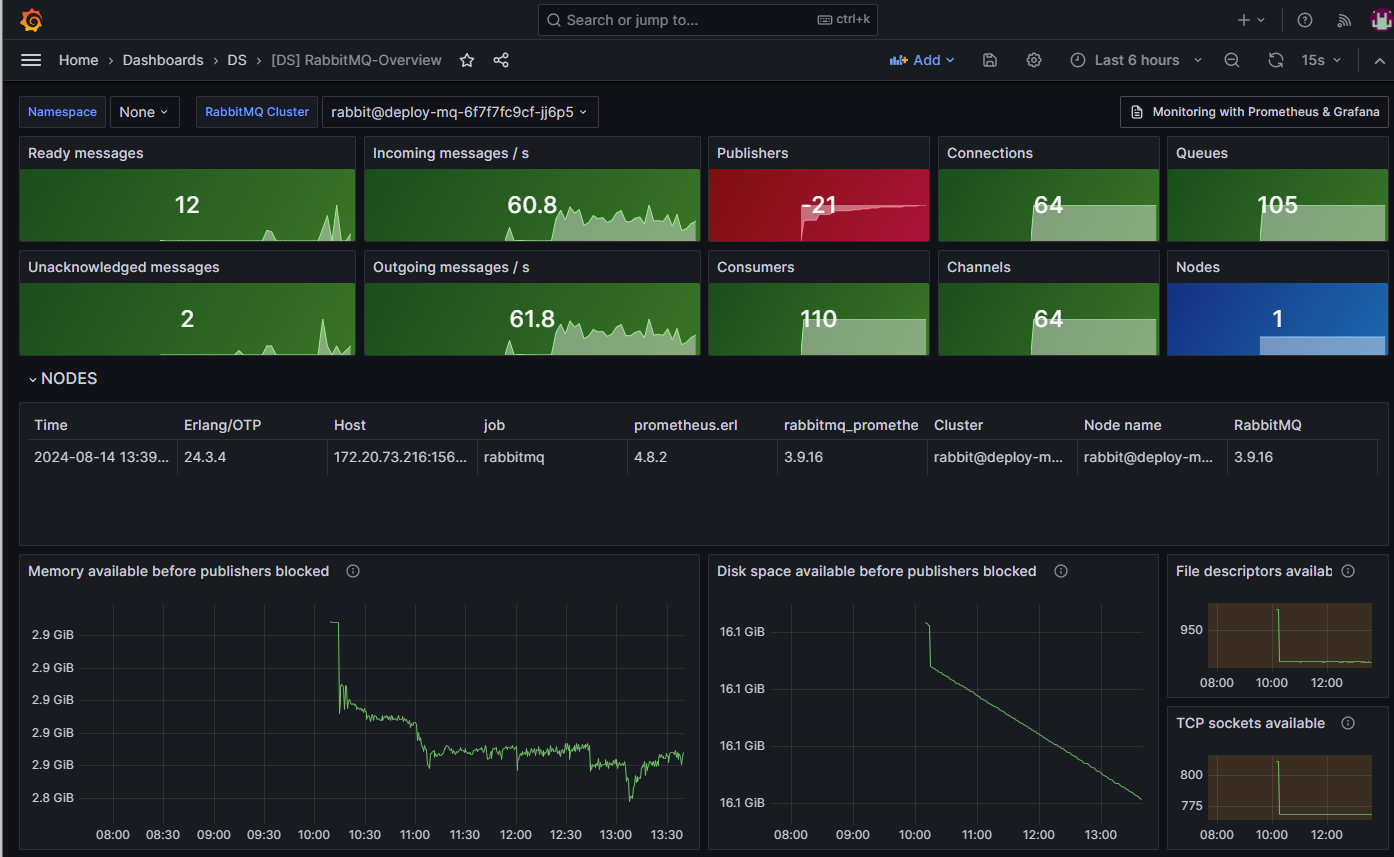Open Monitoring with Prometheus & Grafana link

click(x=1254, y=111)
